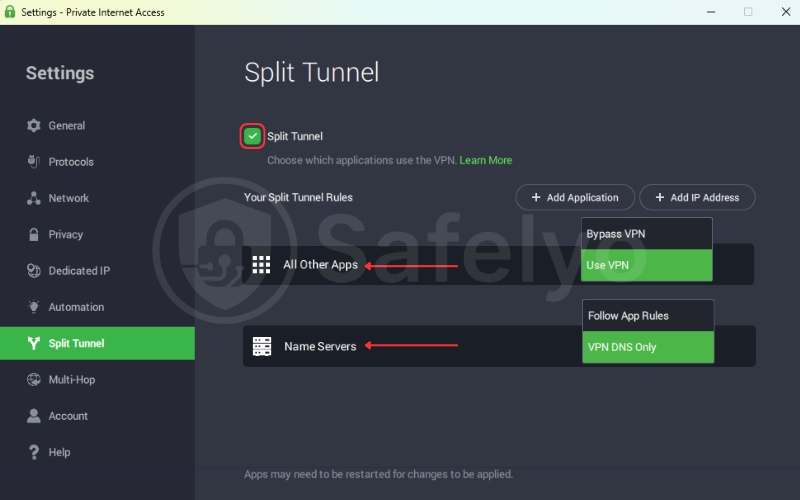Disable the Split Tunnel checkbox
800x500 pixels.
(x=253, y=136)
